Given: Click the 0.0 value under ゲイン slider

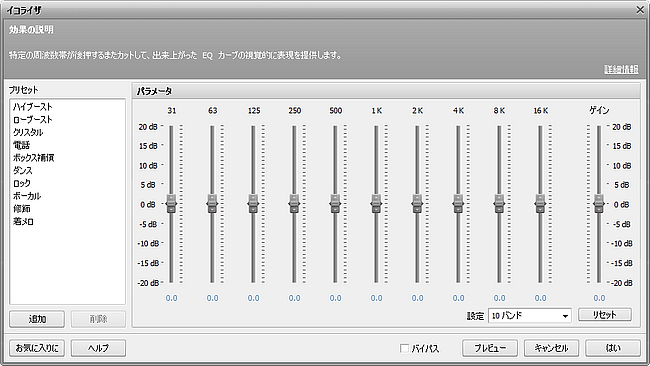Looking at the screenshot, I should (599, 298).
